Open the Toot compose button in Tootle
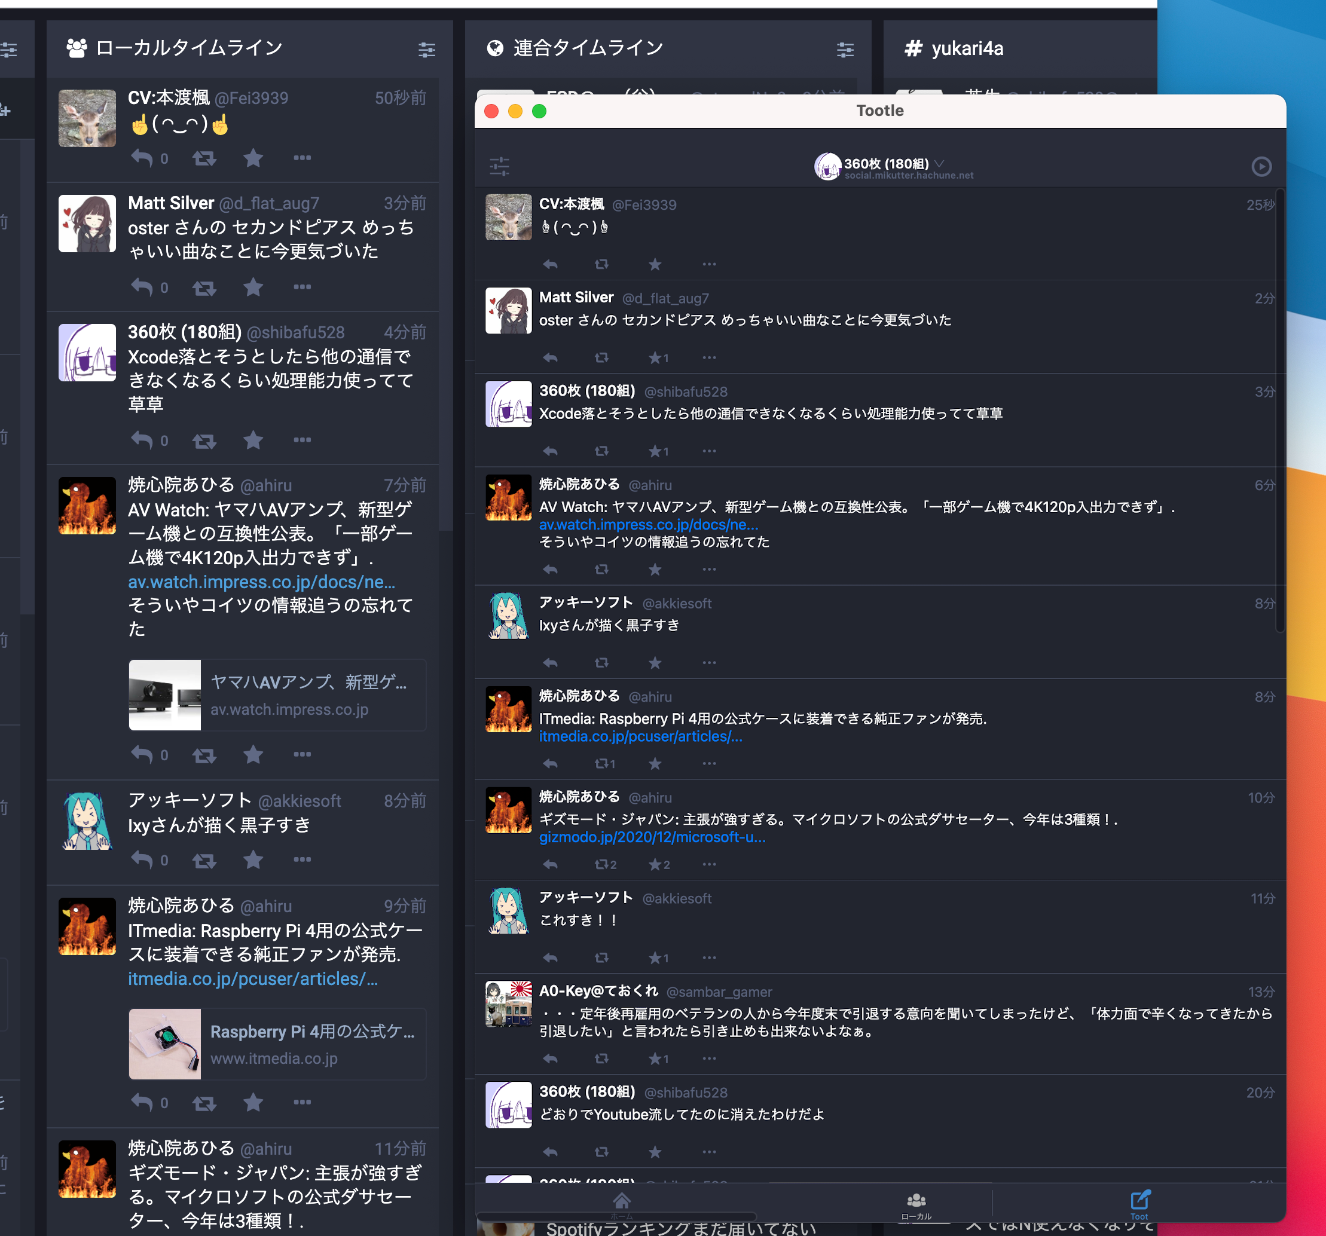The height and width of the screenshot is (1236, 1326). coord(1140,1201)
